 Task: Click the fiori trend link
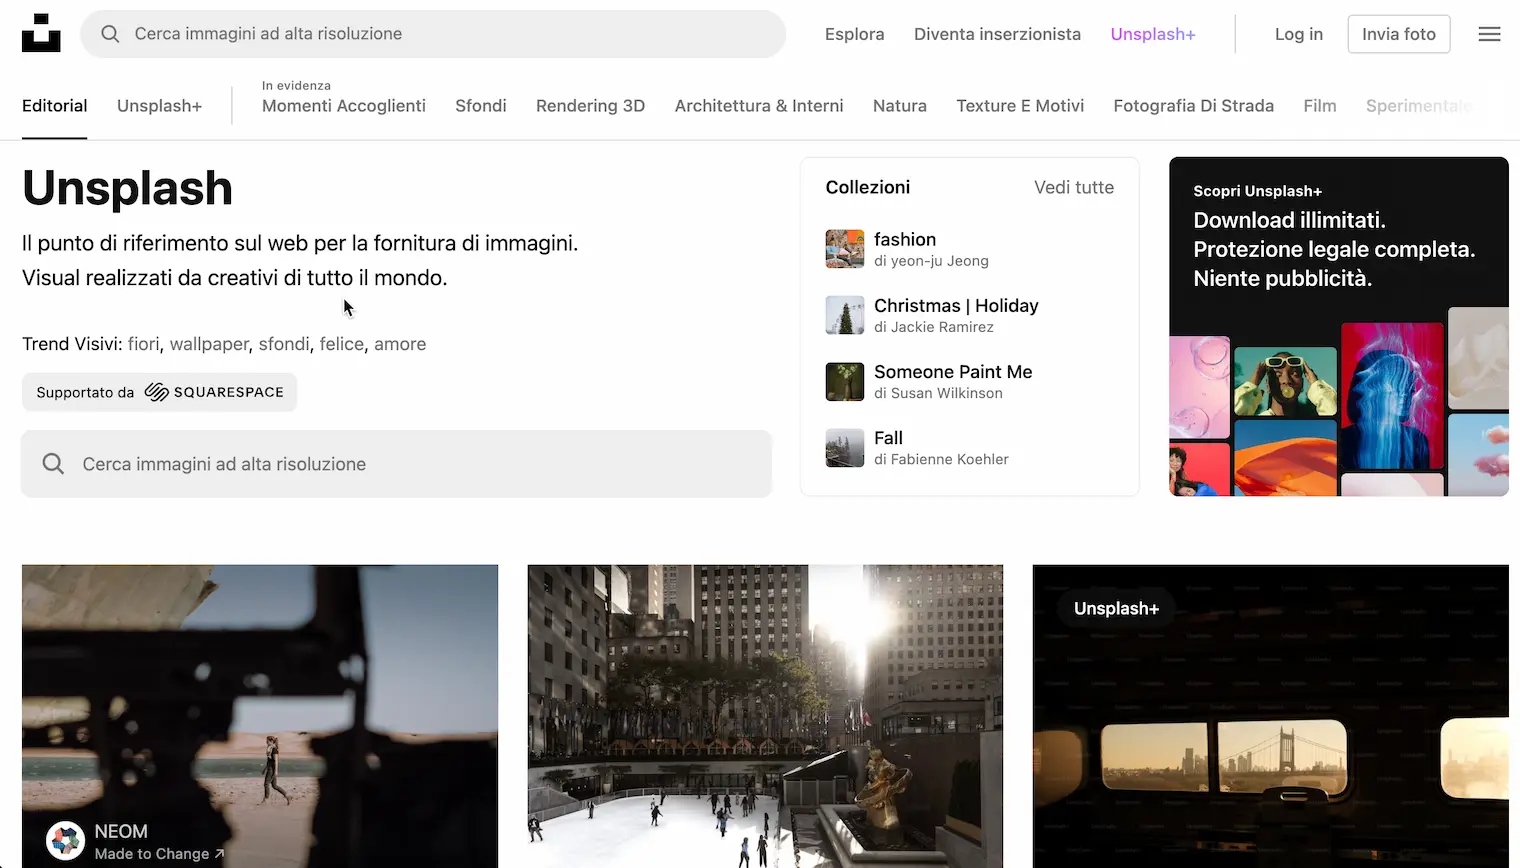(x=143, y=344)
